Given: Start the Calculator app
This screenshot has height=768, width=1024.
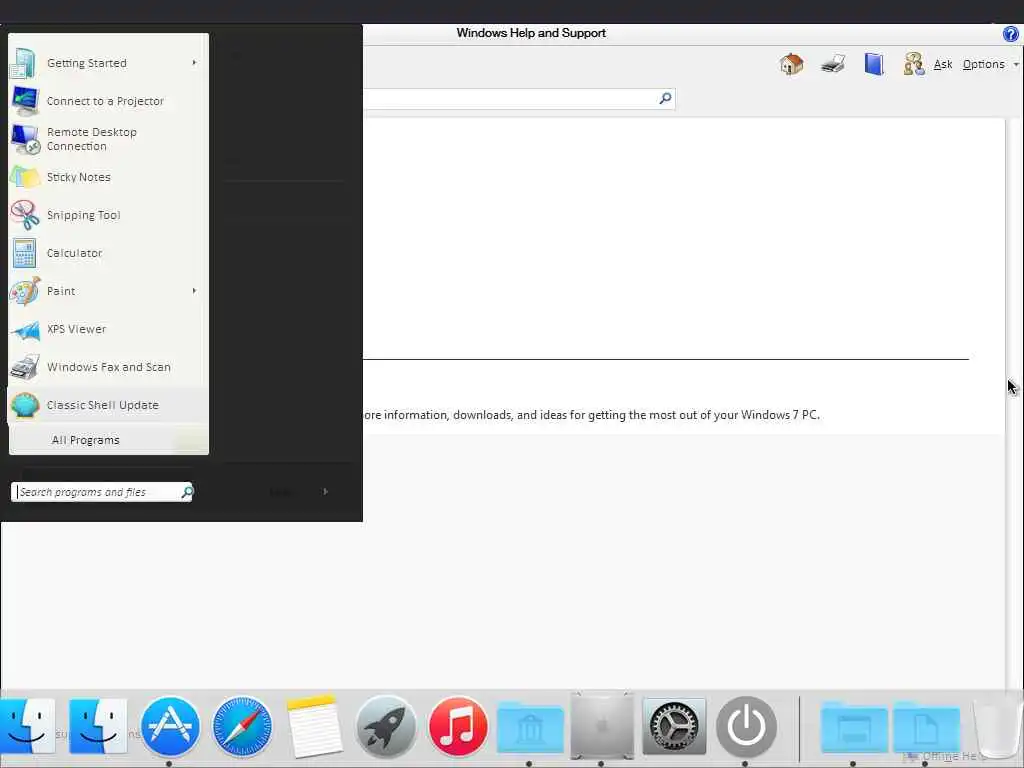Looking at the screenshot, I should pos(108,253).
